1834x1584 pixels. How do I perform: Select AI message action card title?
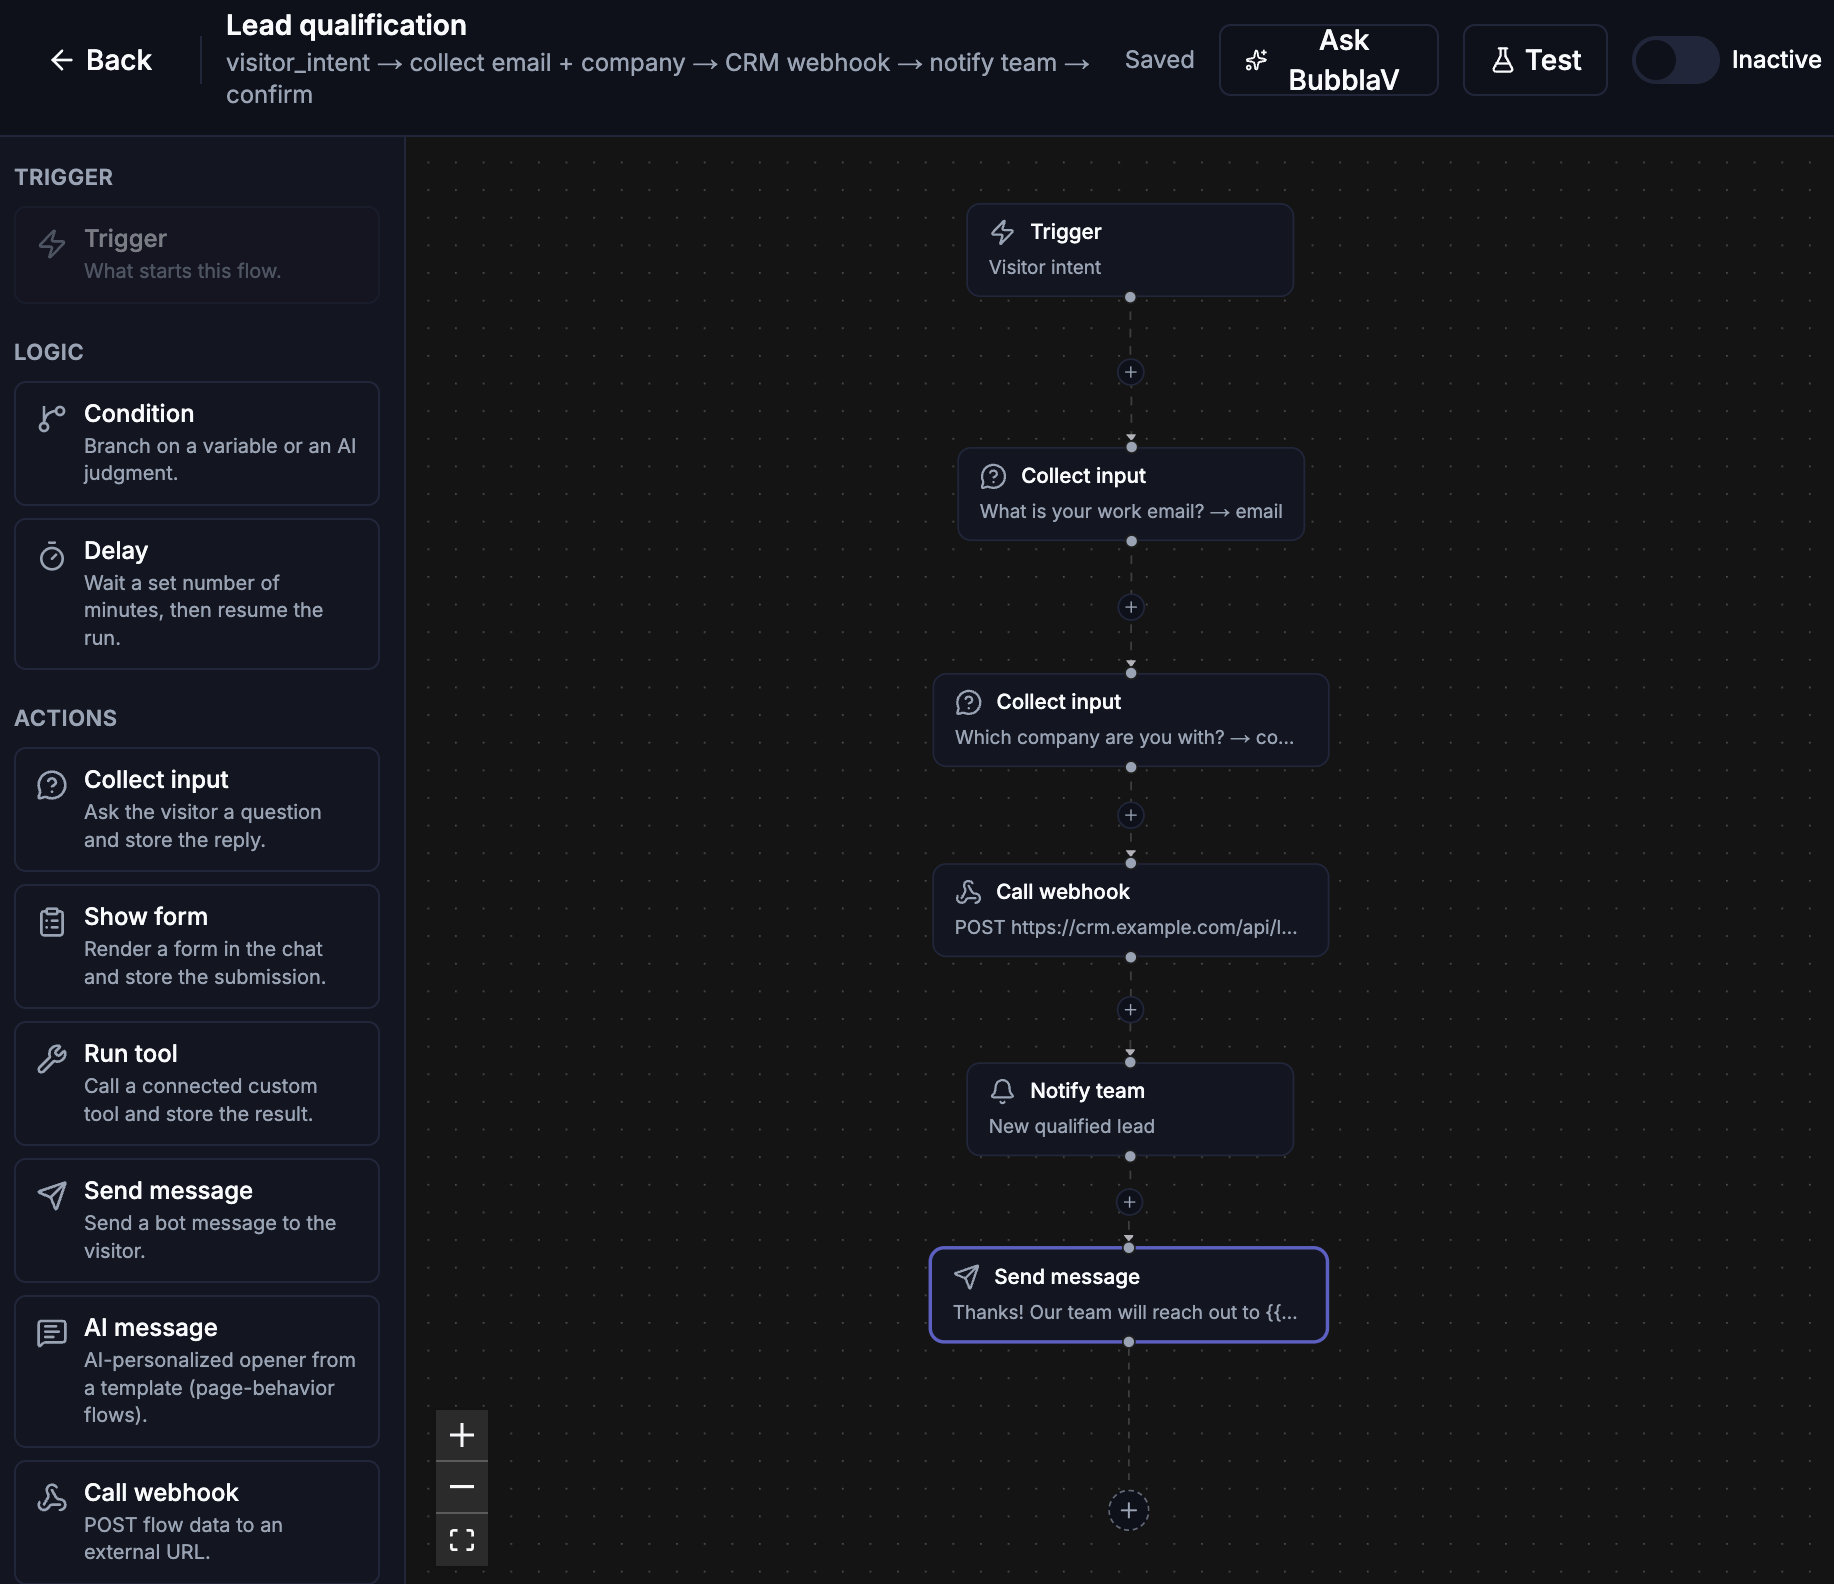click(151, 1328)
